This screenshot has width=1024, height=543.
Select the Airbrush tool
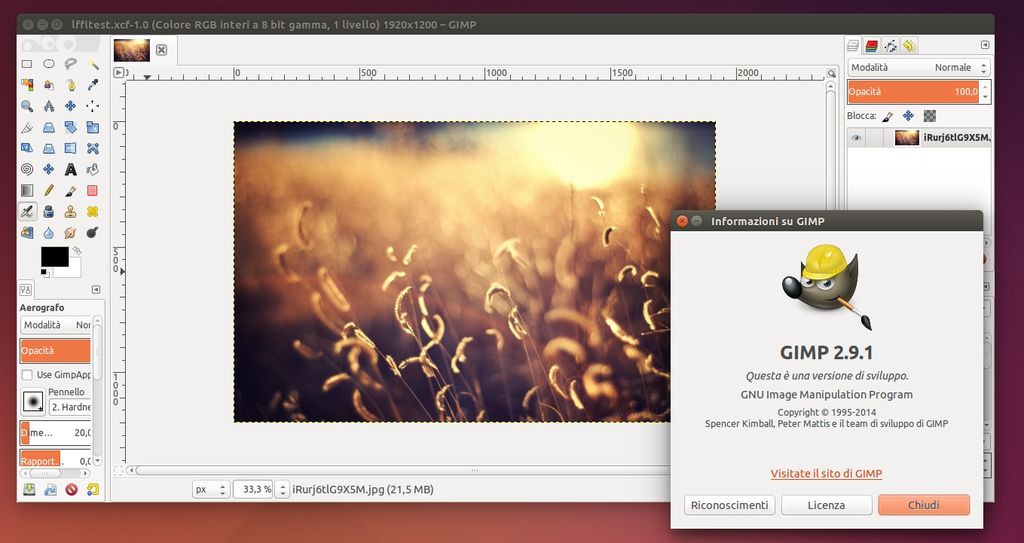click(x=27, y=211)
